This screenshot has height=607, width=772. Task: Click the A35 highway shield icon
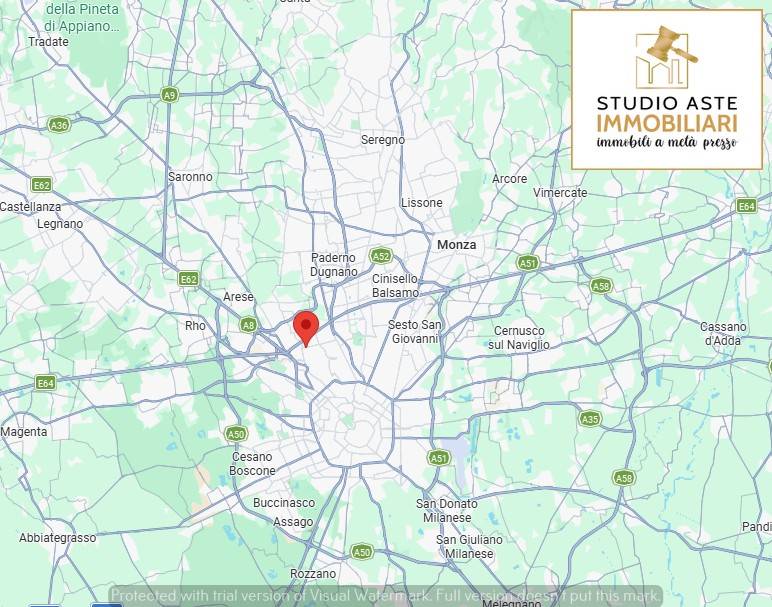tap(589, 419)
